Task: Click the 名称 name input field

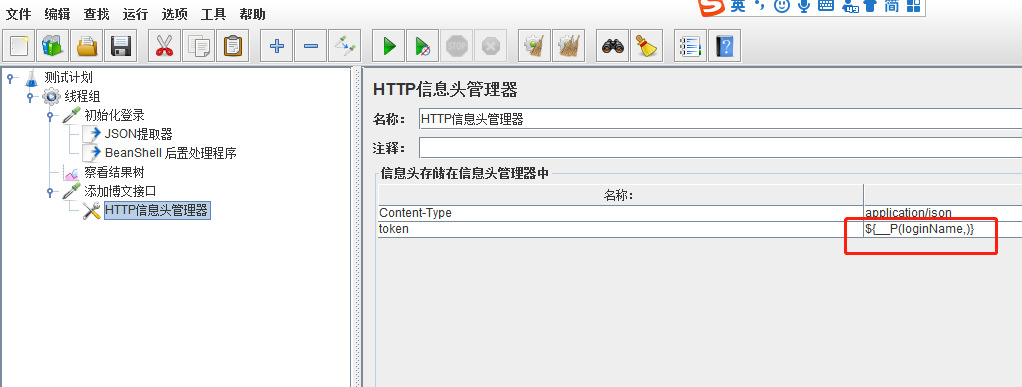Action: (x=721, y=119)
